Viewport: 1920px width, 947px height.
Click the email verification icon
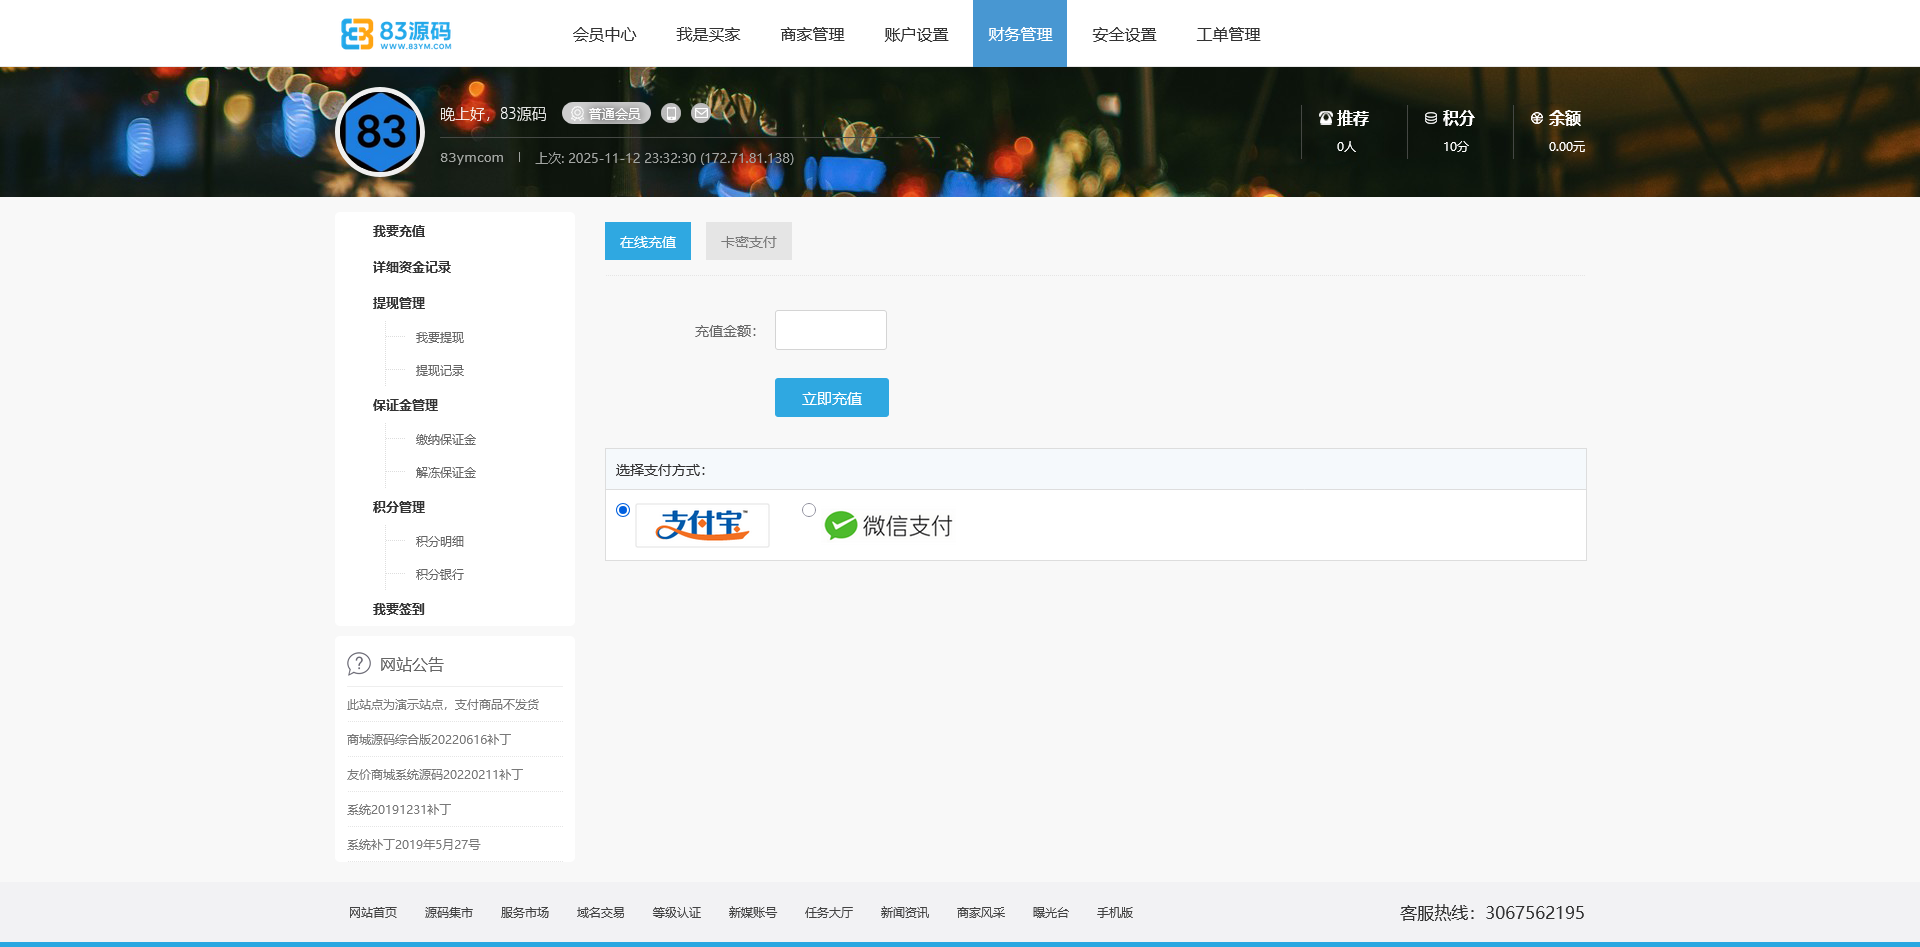701,113
